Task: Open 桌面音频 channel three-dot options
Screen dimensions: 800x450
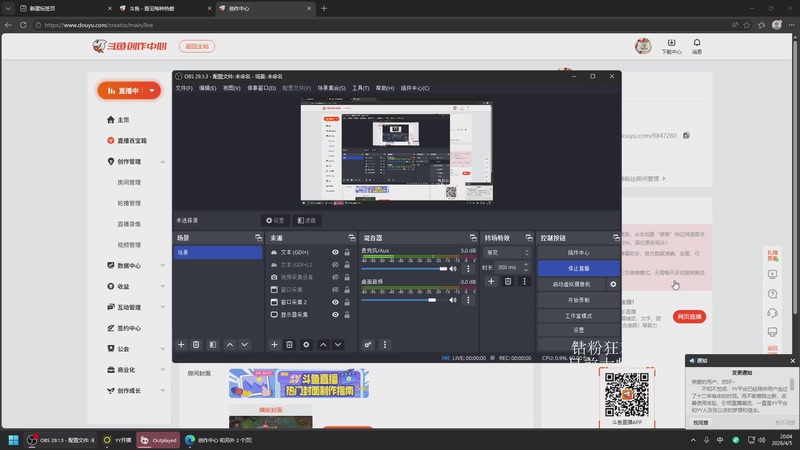Action: [468, 300]
